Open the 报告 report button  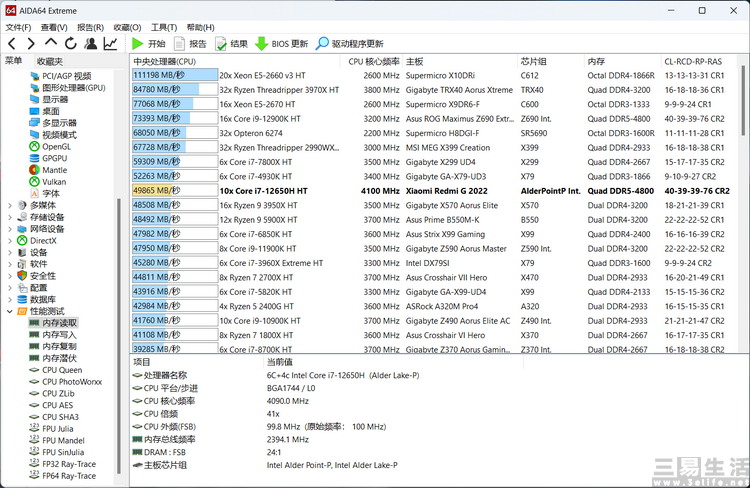click(x=190, y=44)
